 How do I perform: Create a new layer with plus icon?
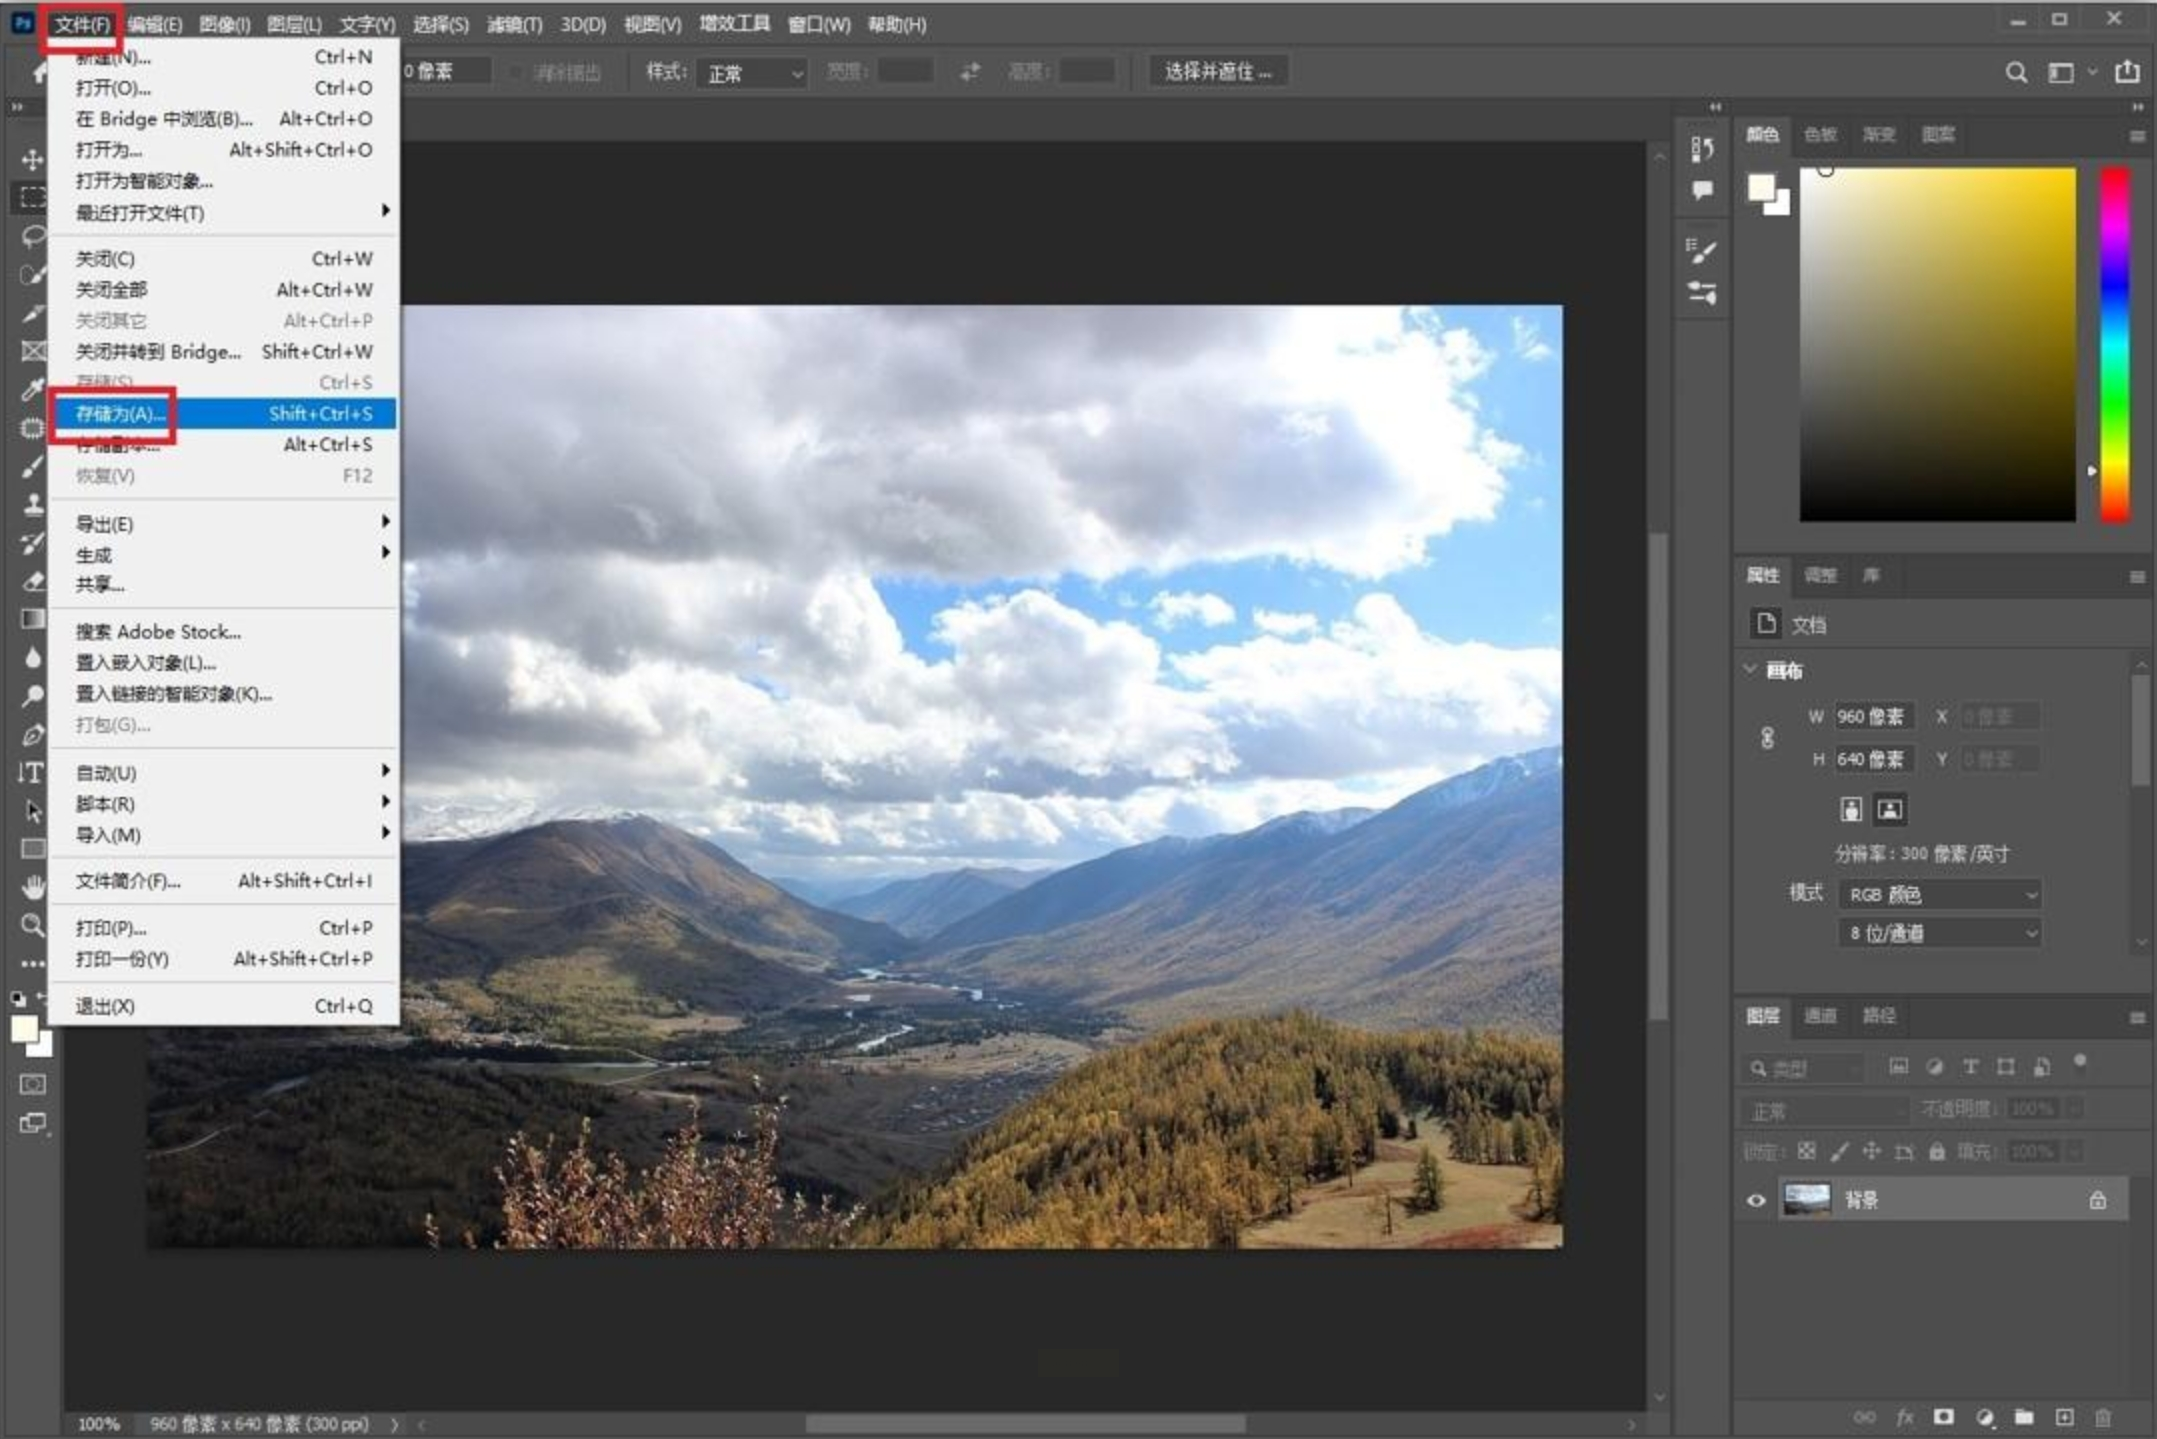point(2064,1417)
